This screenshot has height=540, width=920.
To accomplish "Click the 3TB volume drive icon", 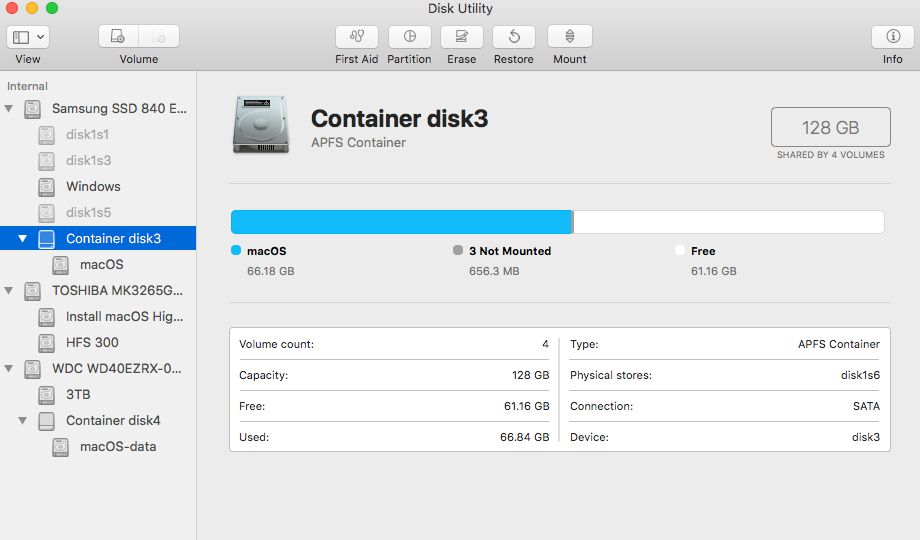I will coord(46,395).
